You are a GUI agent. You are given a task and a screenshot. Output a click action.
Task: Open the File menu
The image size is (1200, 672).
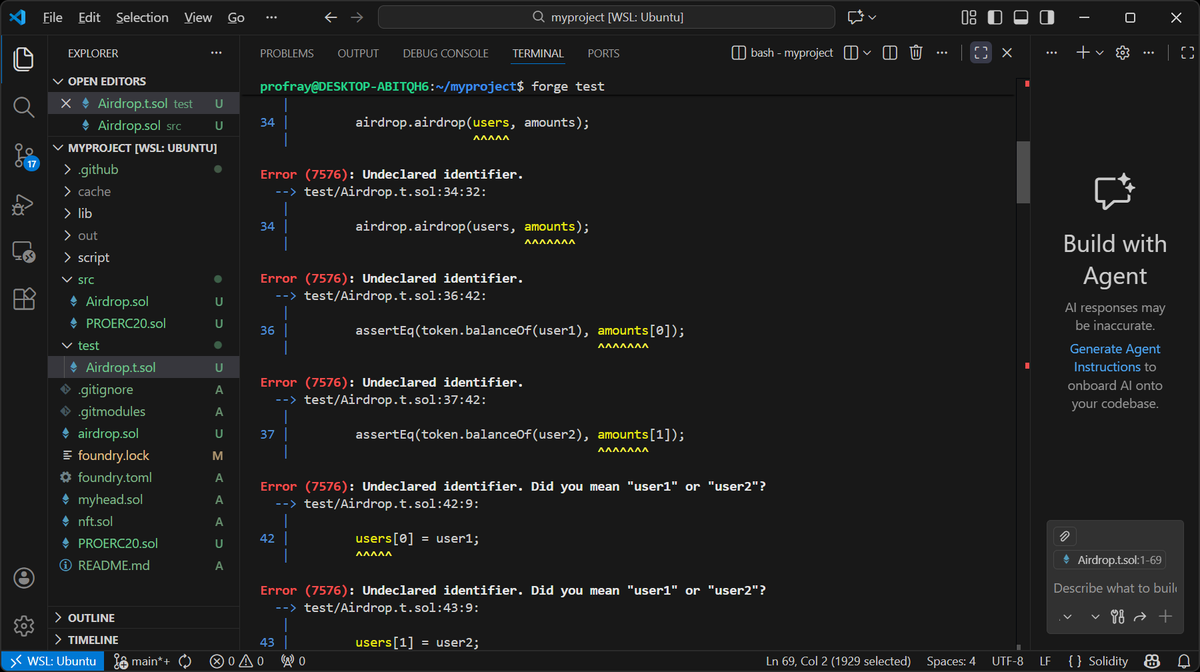53,17
